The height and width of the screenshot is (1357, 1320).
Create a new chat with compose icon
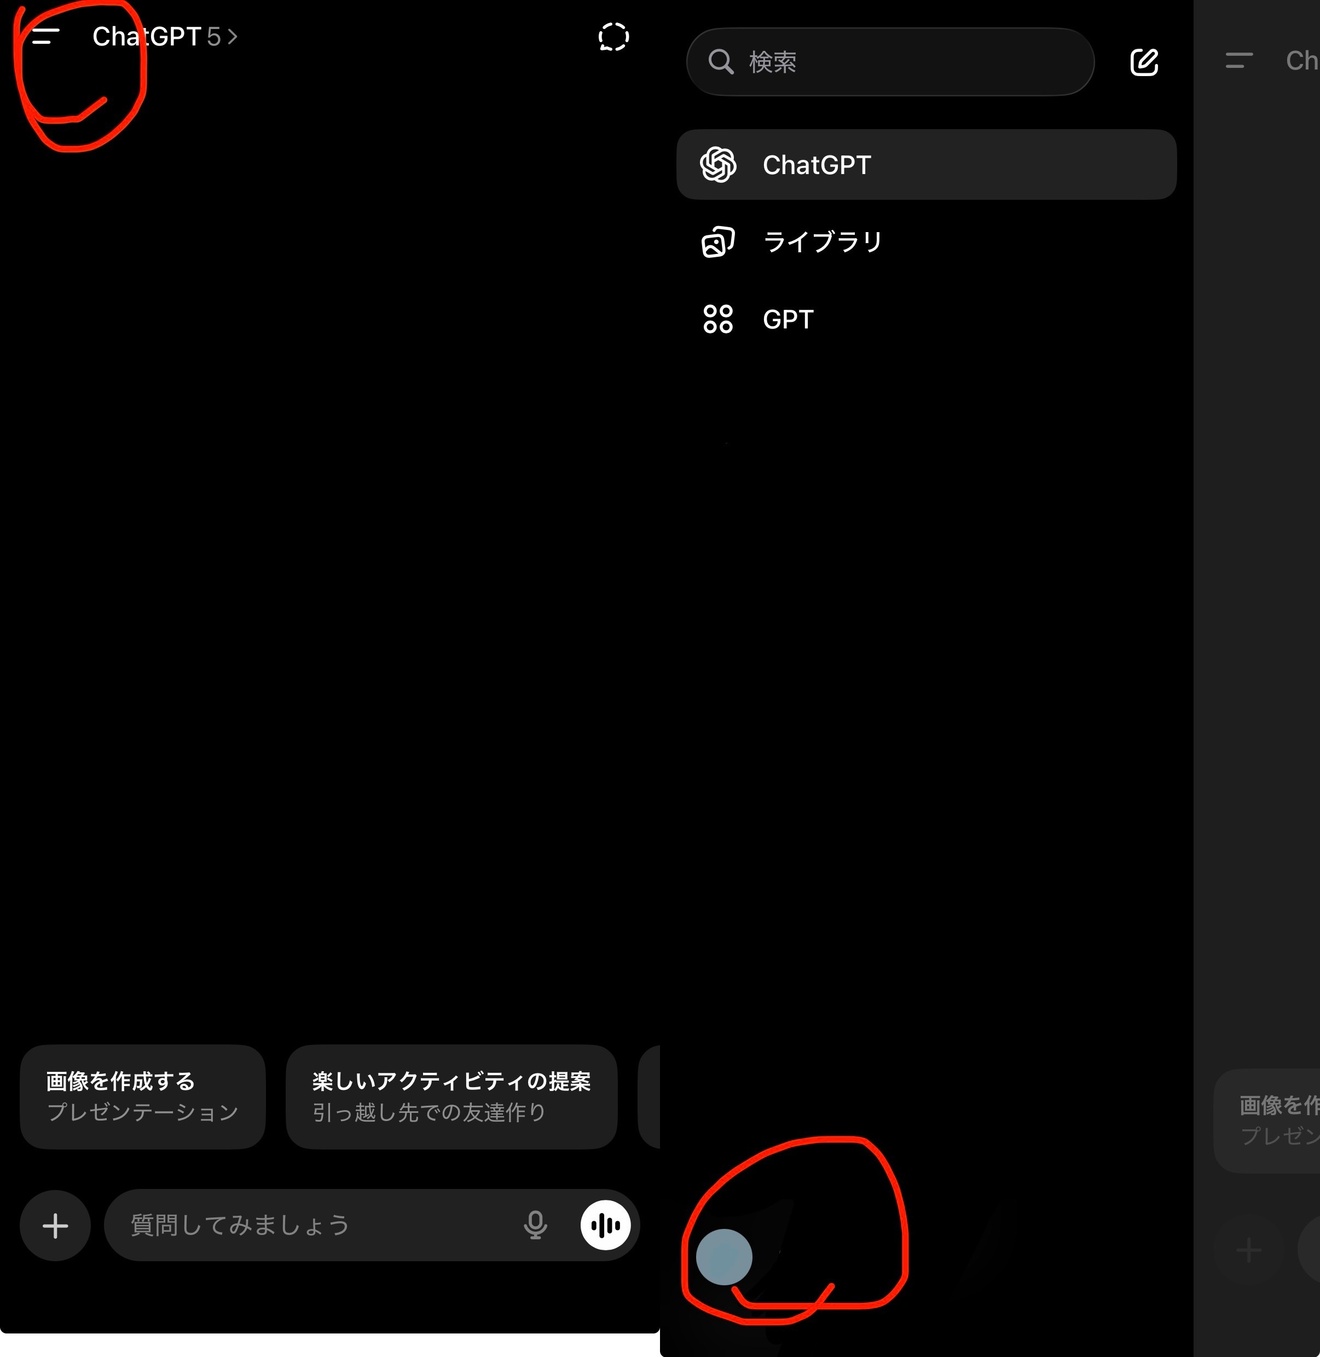pyautogui.click(x=1144, y=62)
